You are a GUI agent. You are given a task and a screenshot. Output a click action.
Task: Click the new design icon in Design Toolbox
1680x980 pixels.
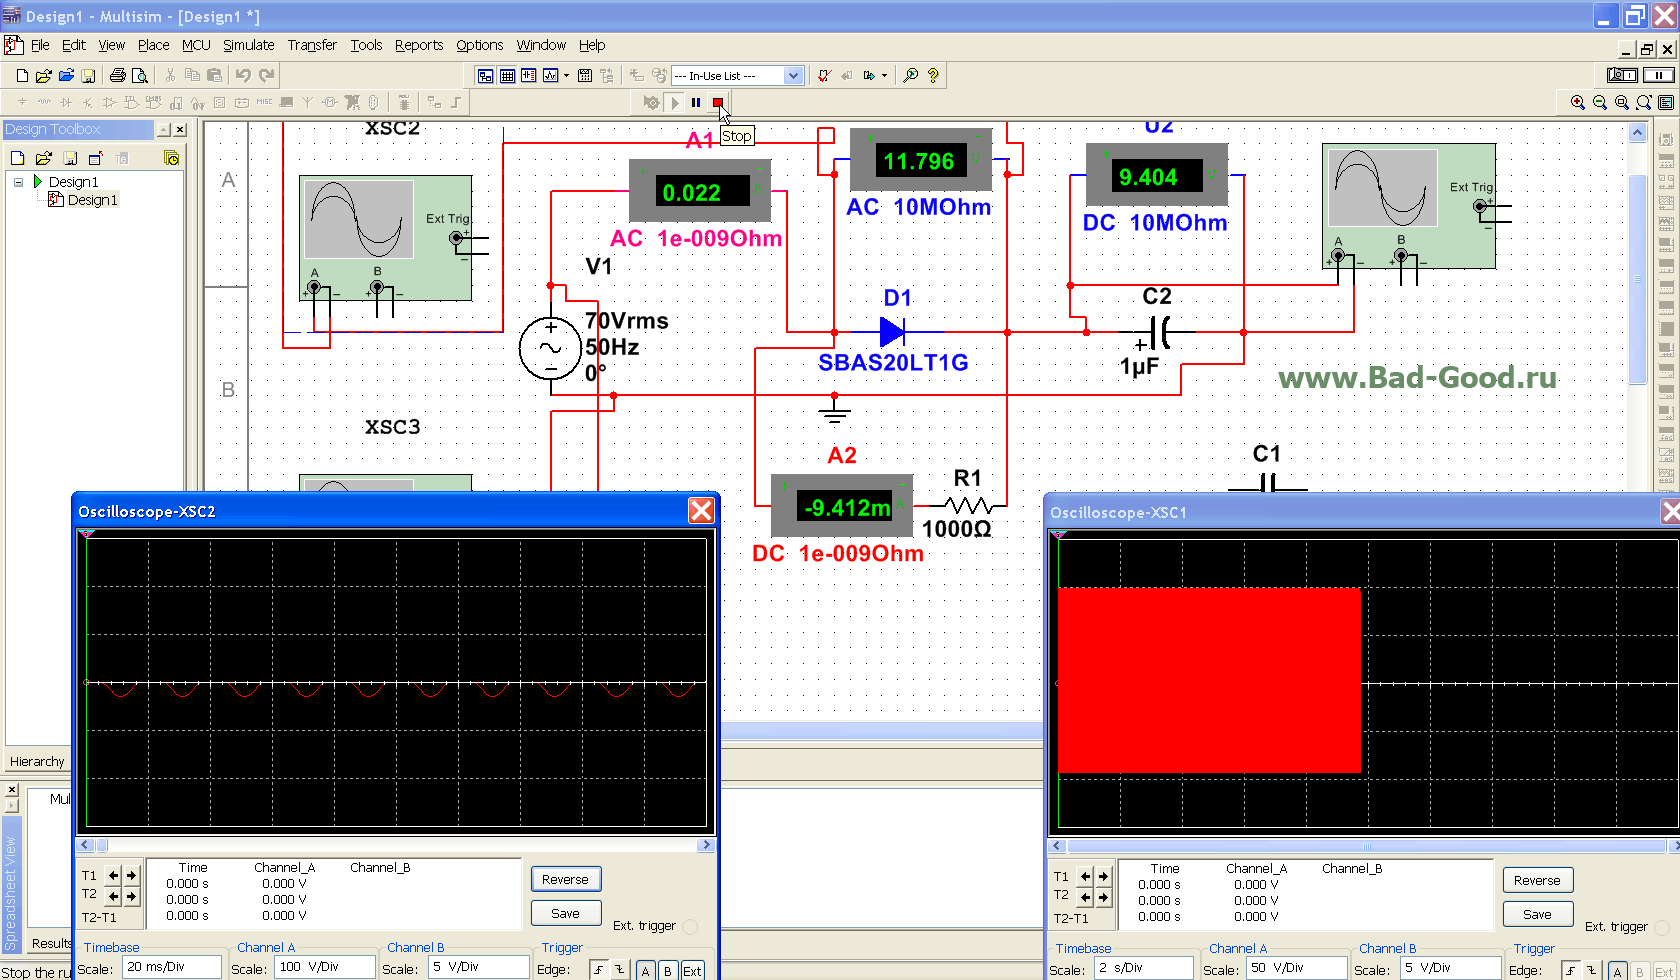click(17, 158)
